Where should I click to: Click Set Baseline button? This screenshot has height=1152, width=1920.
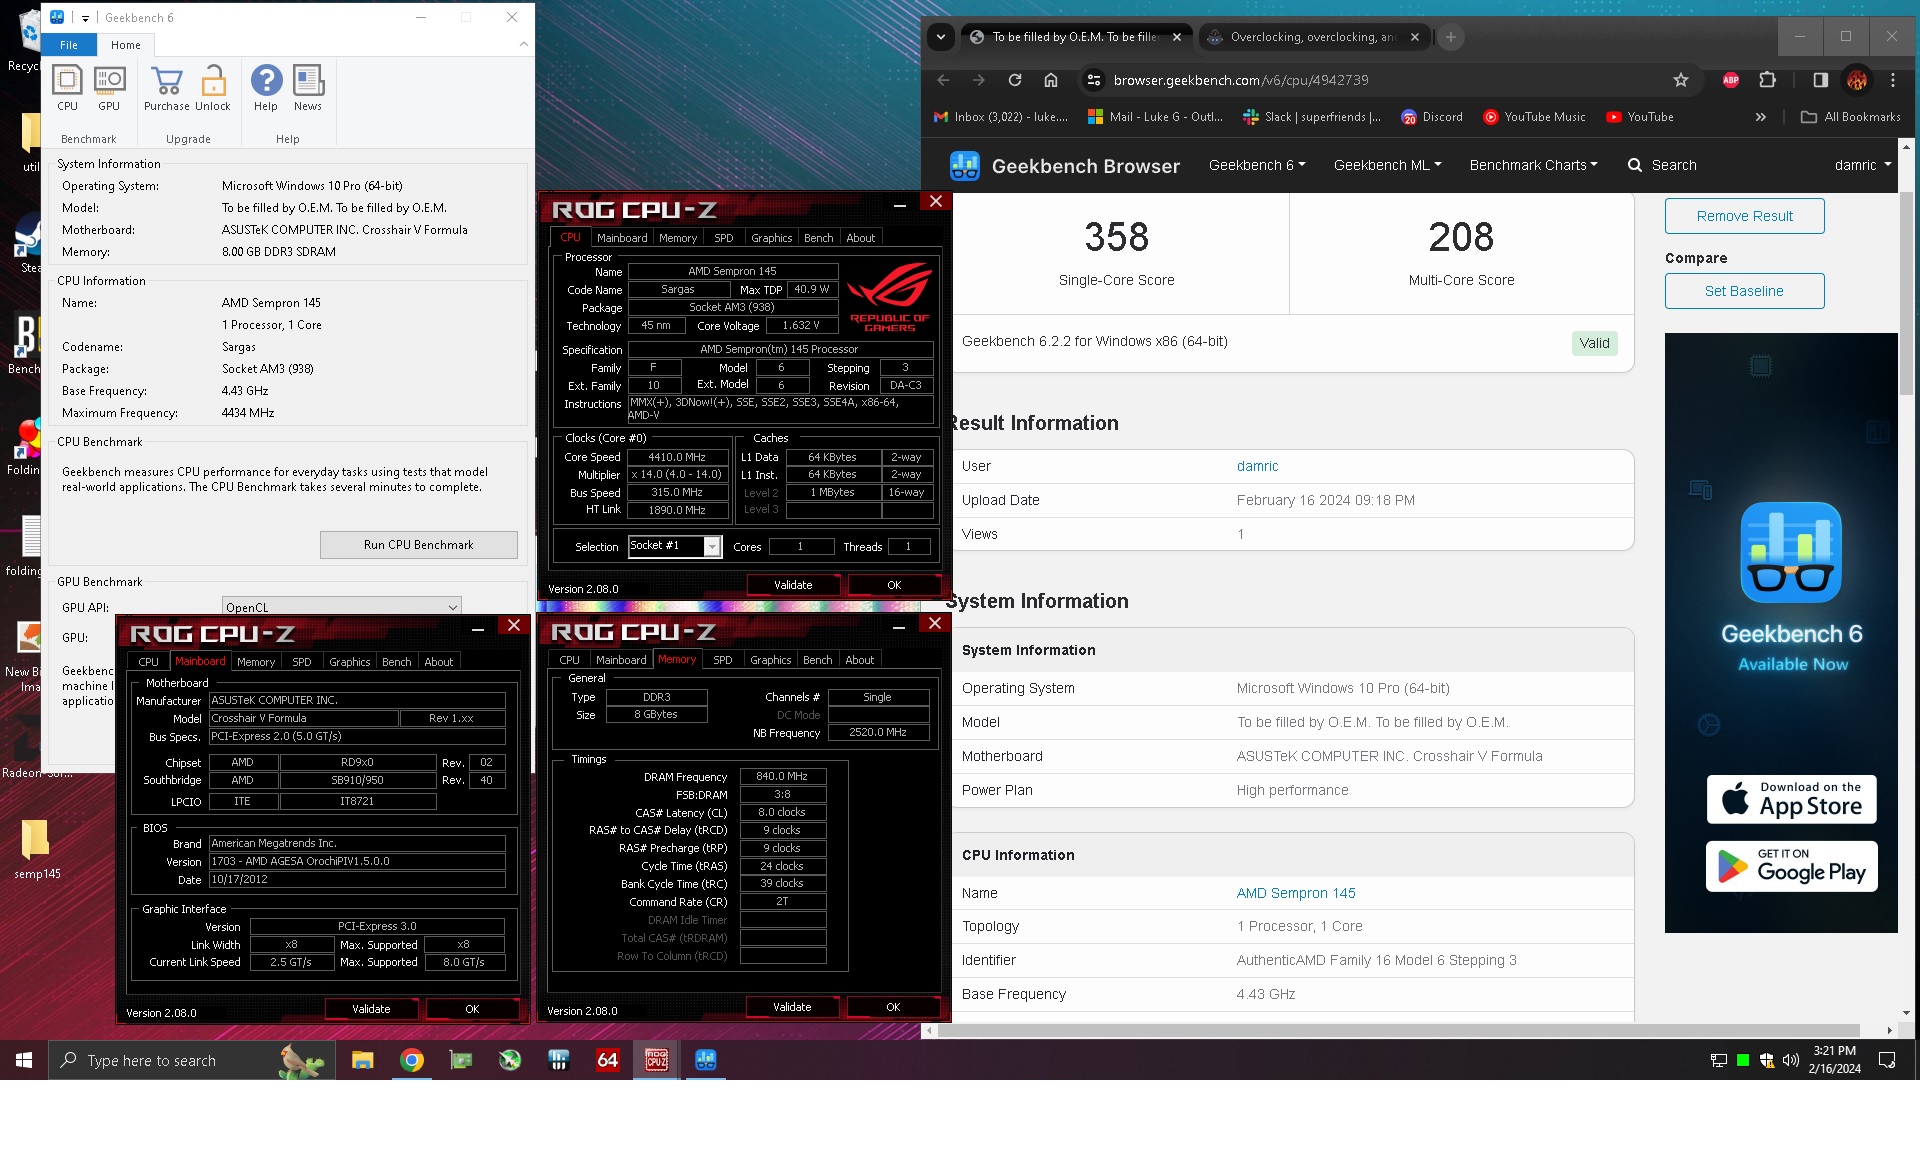click(x=1744, y=291)
